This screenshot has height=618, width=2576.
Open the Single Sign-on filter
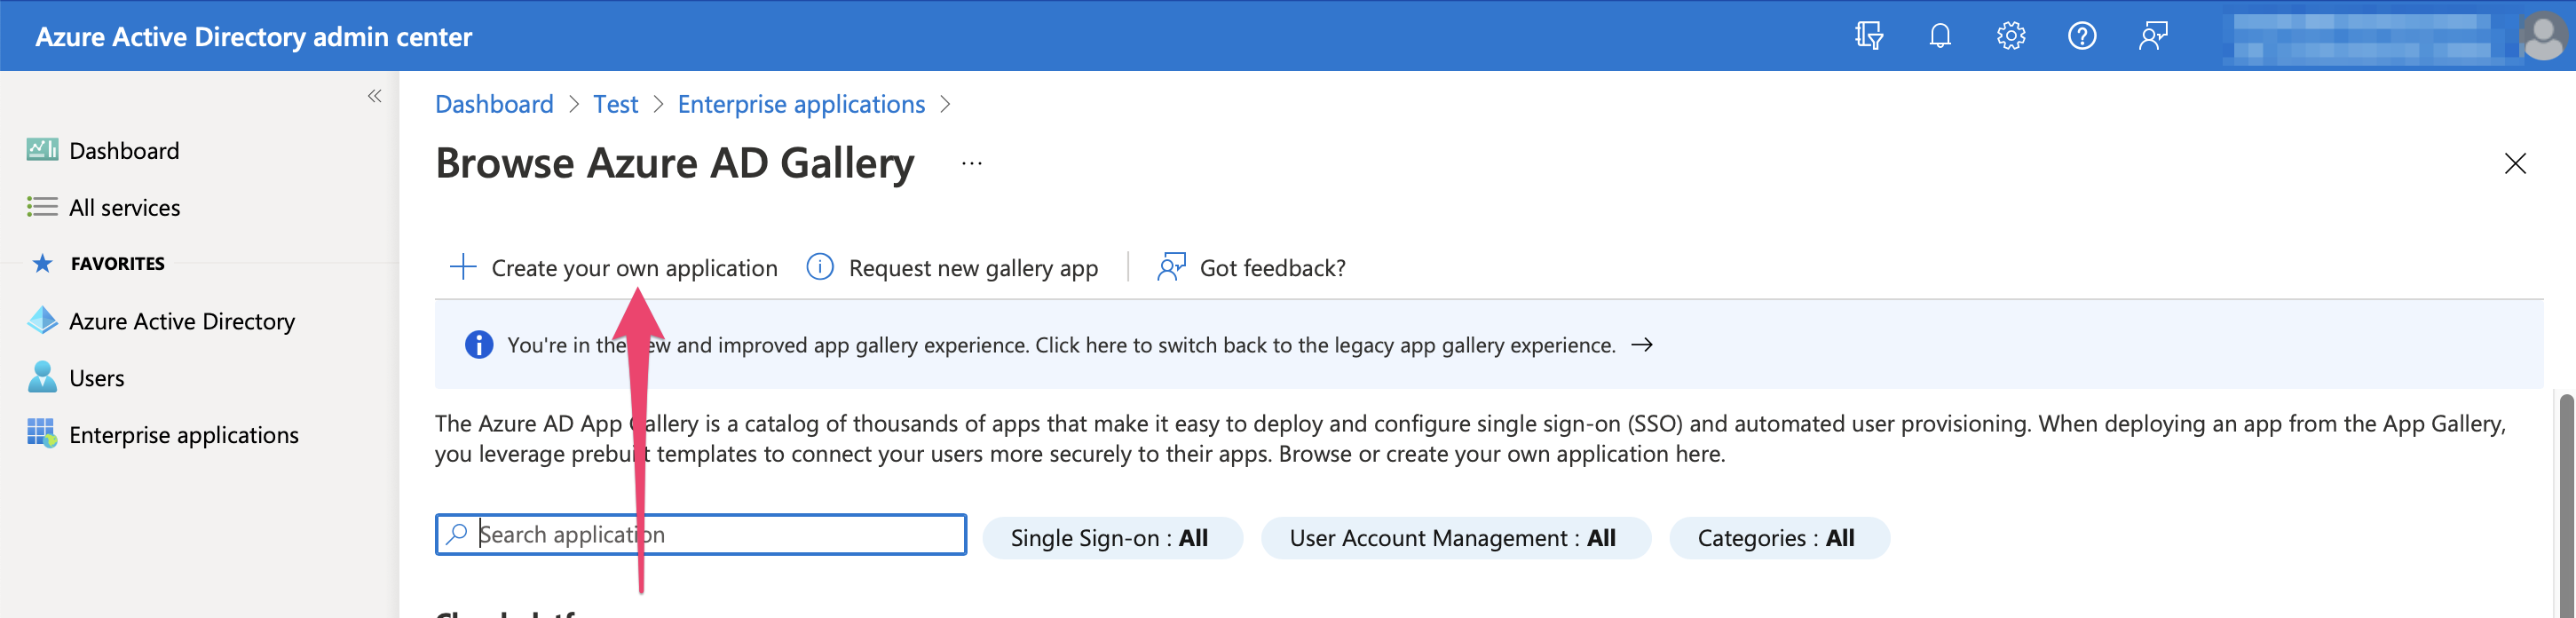point(1111,538)
